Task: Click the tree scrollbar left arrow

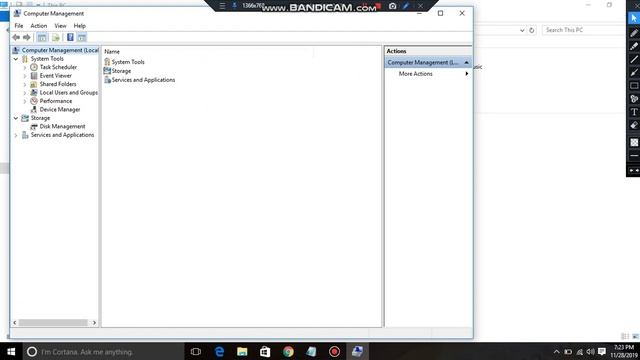Action: pos(15,323)
